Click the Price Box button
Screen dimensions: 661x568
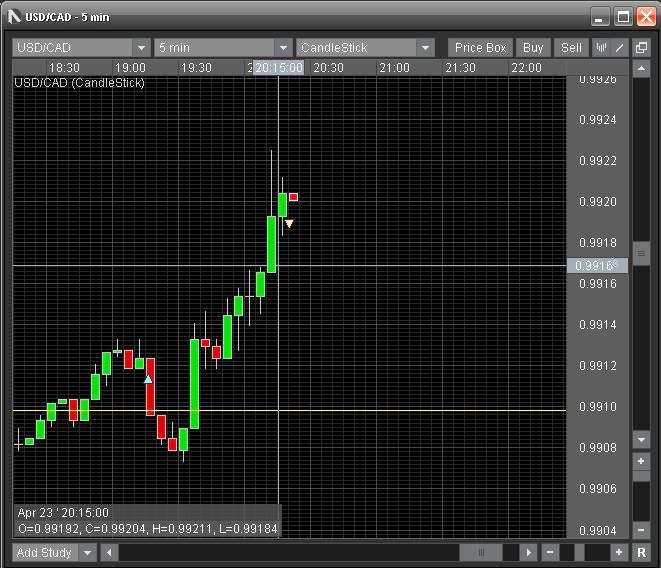pyautogui.click(x=481, y=48)
